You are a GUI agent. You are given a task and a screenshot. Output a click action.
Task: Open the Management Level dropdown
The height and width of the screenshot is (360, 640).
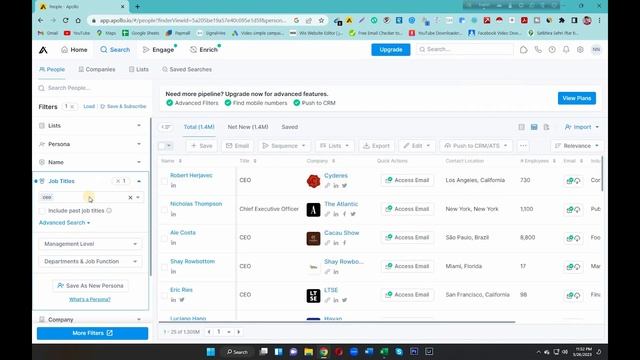click(x=91, y=244)
